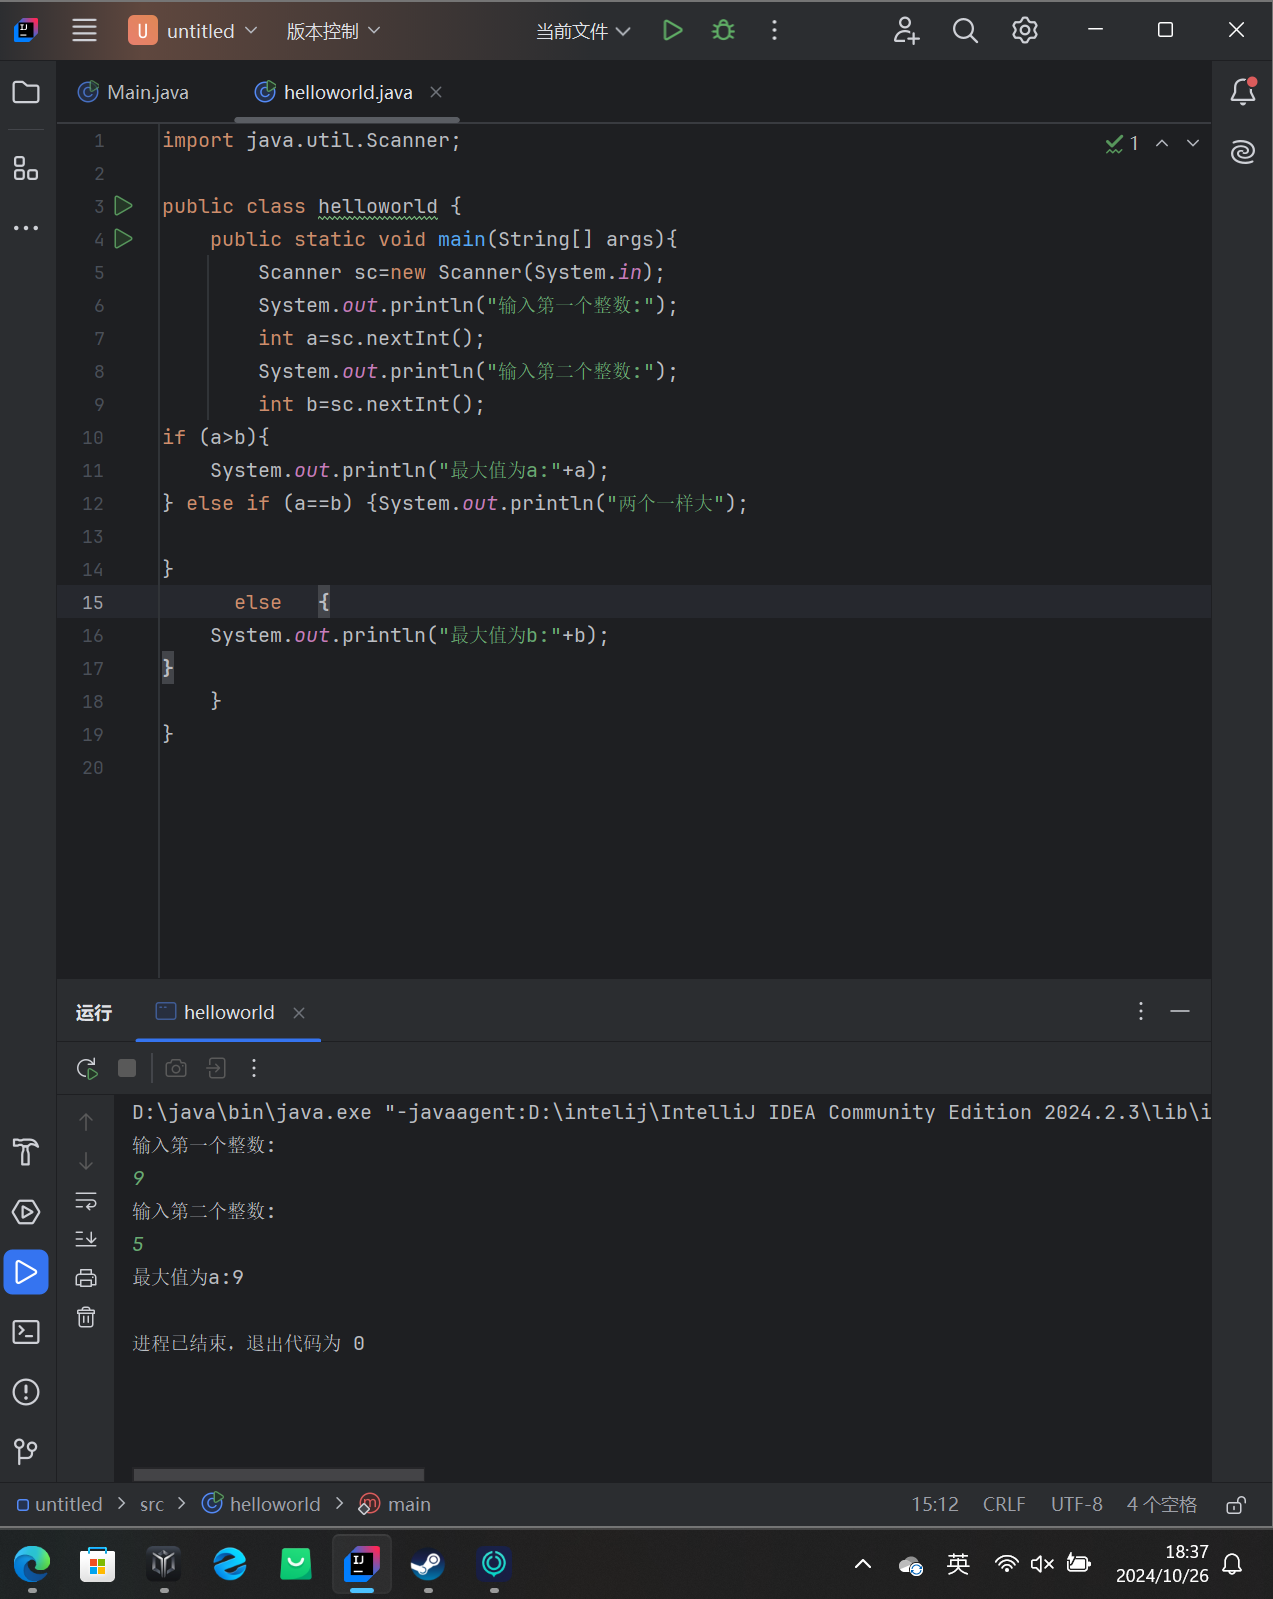Image resolution: width=1273 pixels, height=1599 pixels.
Task: Open the untitled project dropdown
Action: click(194, 31)
